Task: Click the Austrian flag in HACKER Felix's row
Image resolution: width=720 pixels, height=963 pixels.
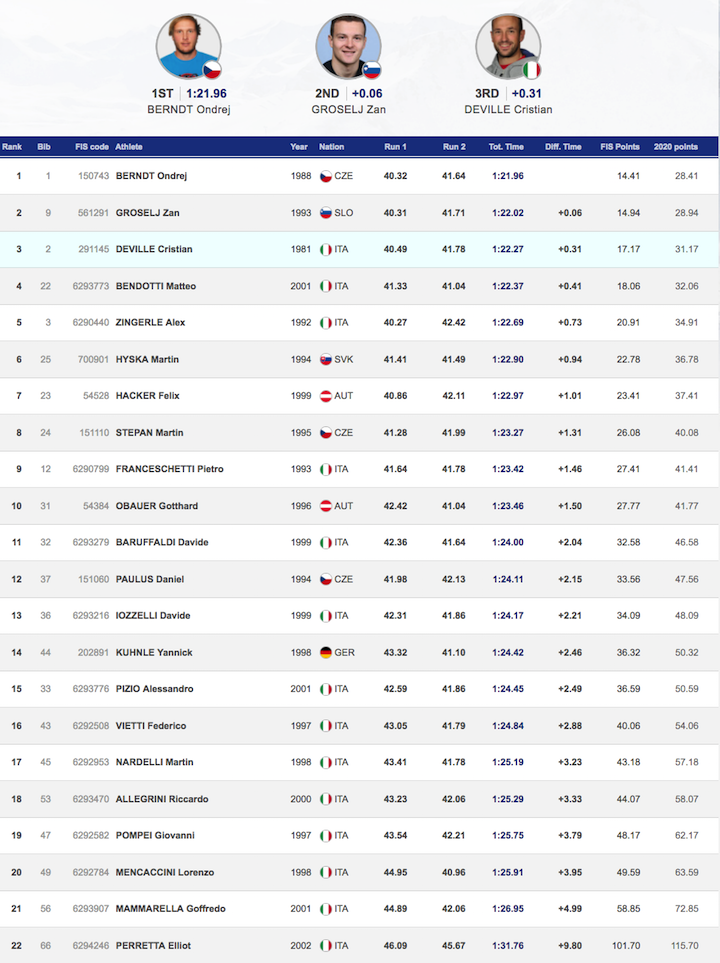Action: click(326, 396)
